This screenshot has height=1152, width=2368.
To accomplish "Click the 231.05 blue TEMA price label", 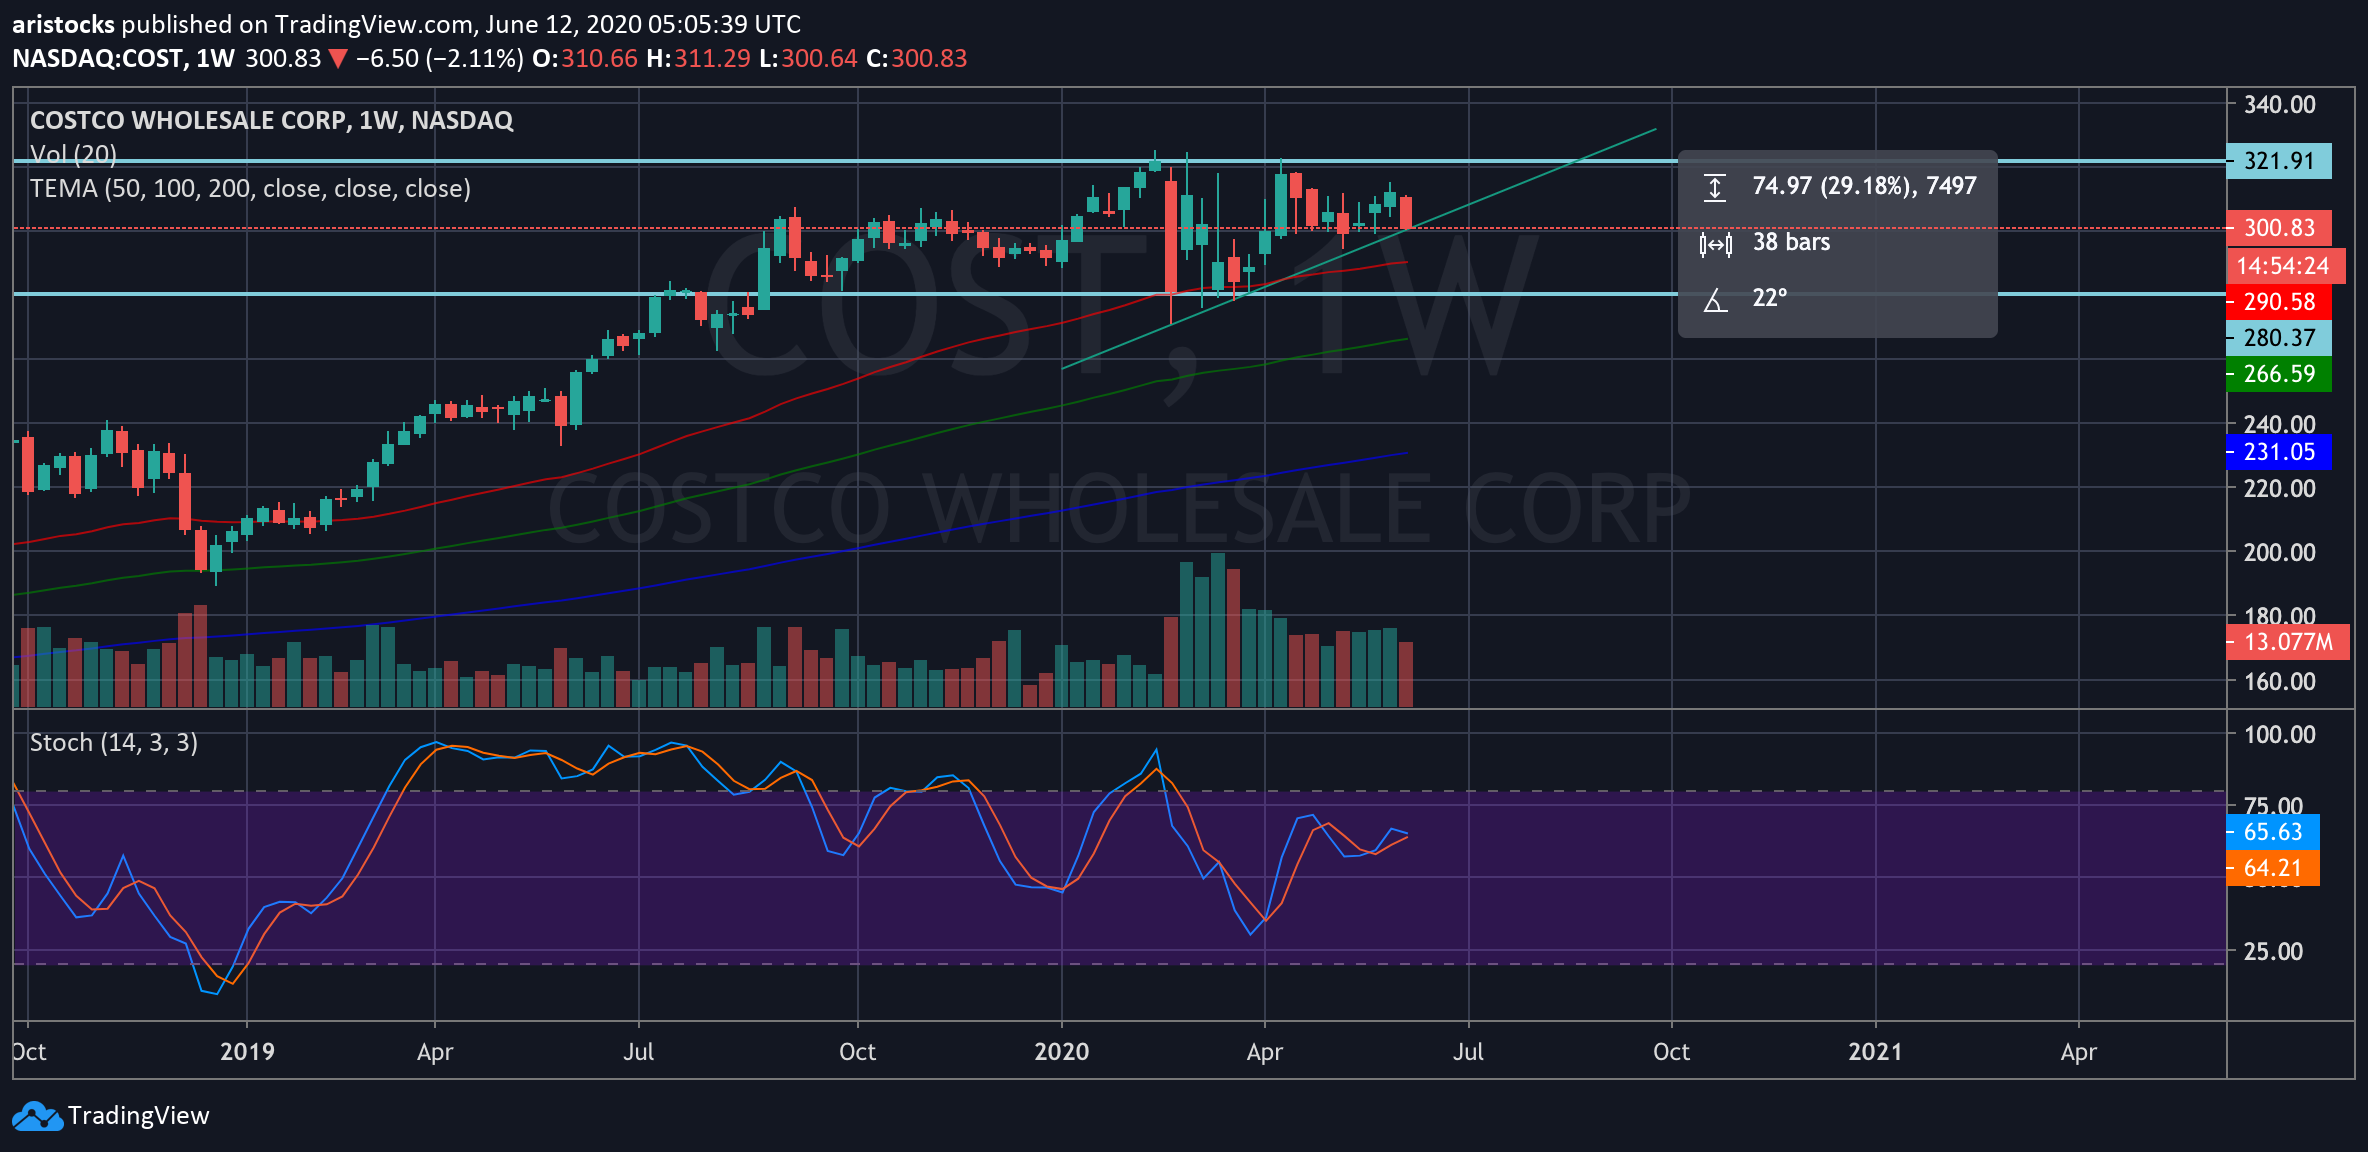I will click(x=2279, y=452).
